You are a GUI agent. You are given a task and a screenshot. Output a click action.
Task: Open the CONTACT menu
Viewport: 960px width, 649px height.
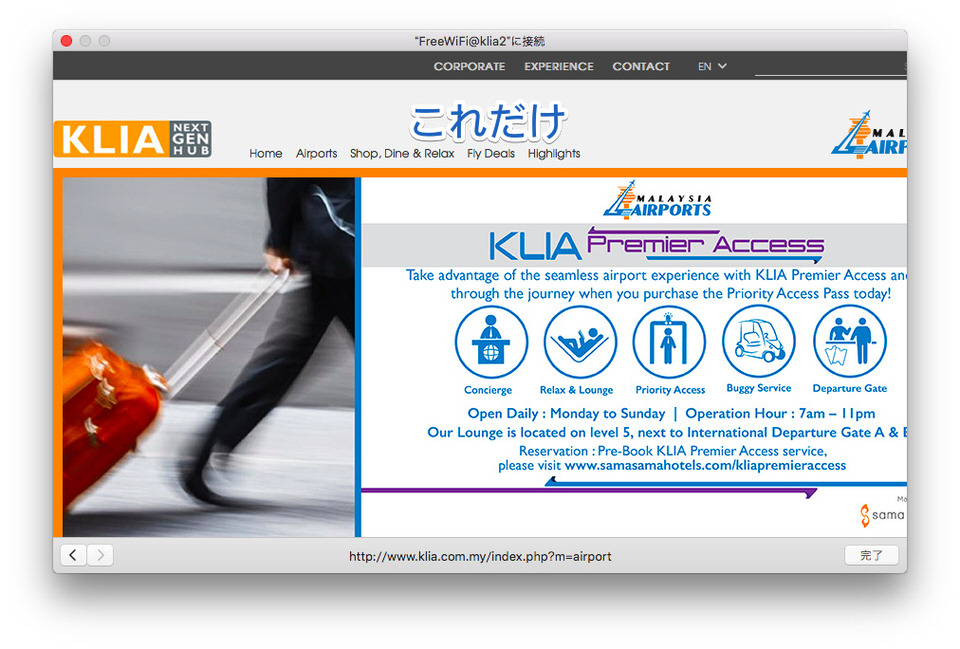(x=641, y=66)
